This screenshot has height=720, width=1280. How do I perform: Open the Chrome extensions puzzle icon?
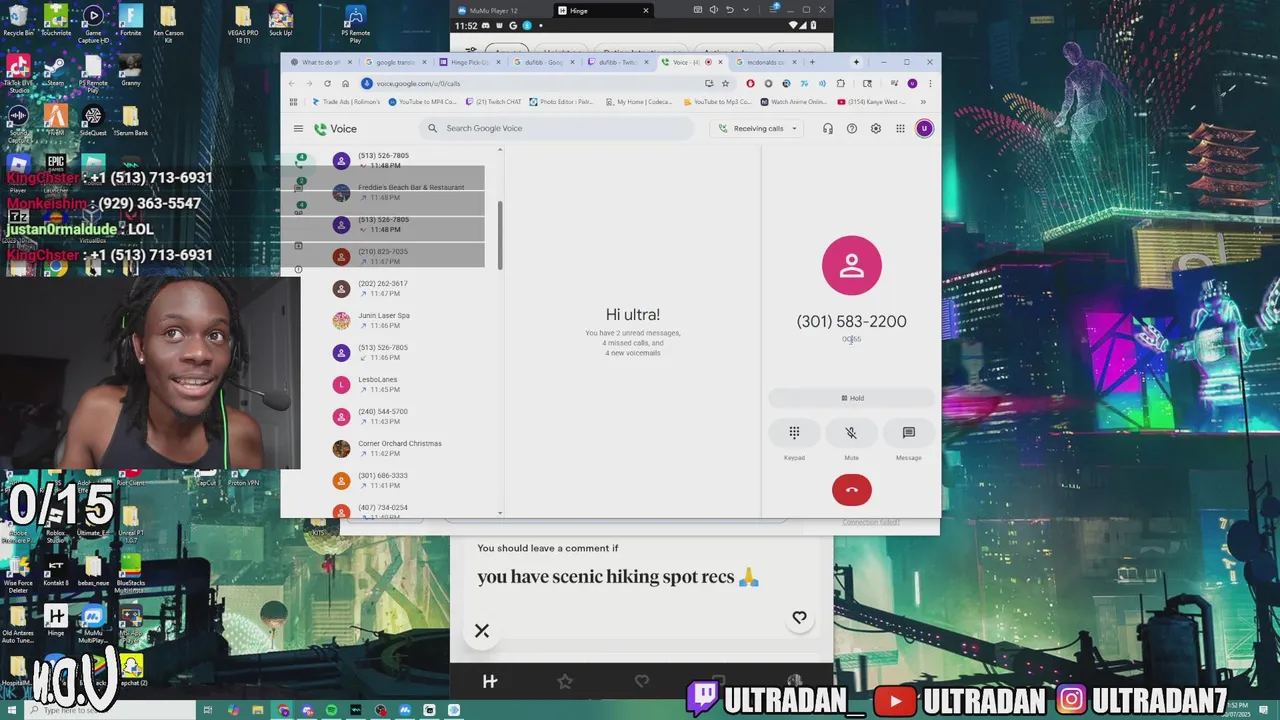point(840,84)
